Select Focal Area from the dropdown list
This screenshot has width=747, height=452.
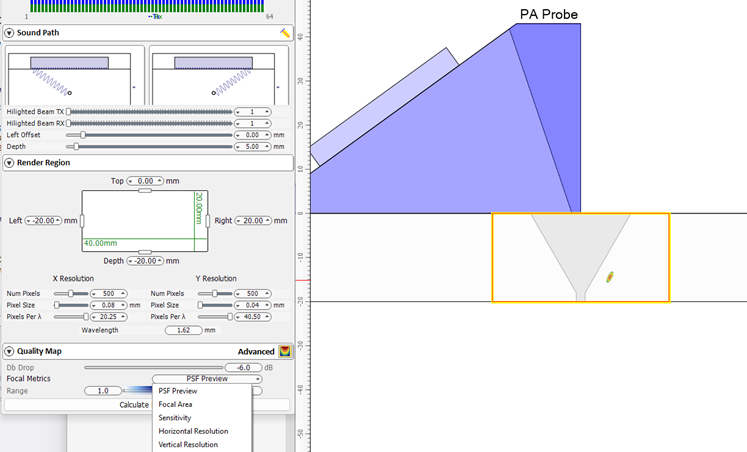176,404
